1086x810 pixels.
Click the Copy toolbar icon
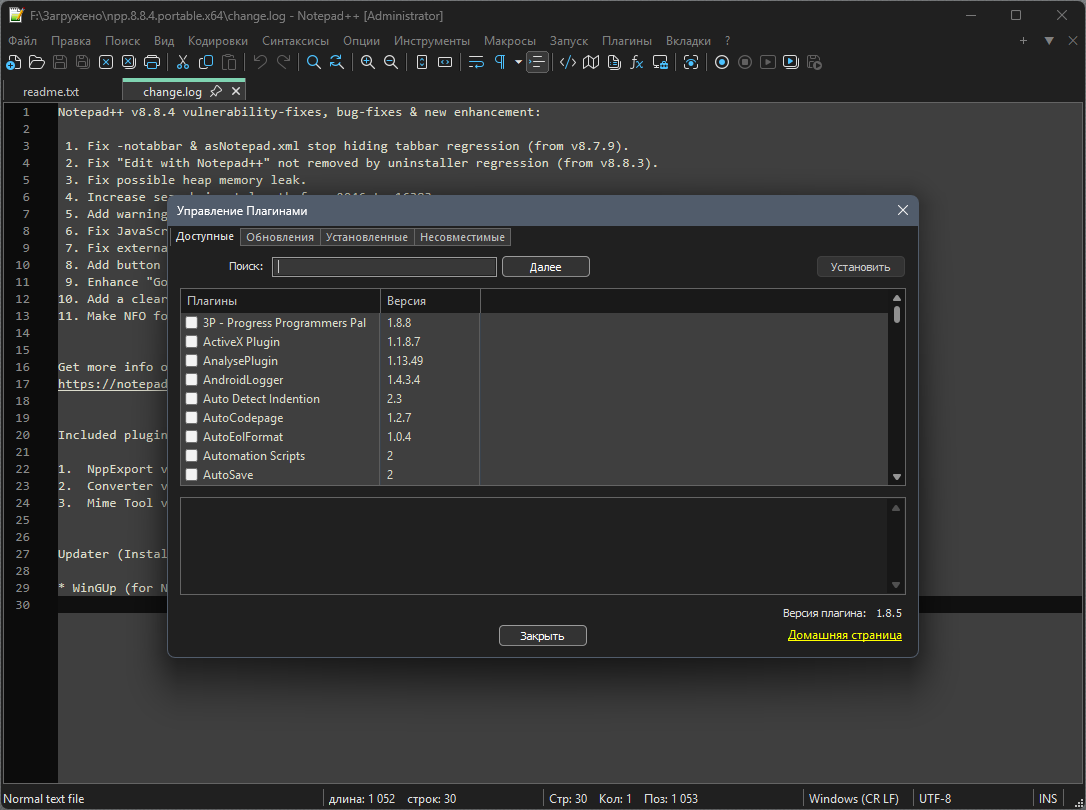click(x=206, y=62)
